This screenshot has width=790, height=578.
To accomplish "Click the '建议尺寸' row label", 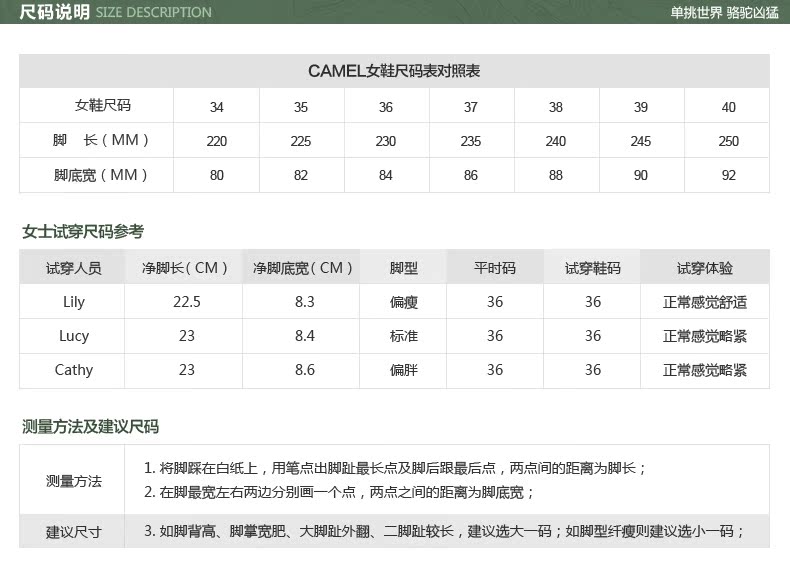I will 74,532.
